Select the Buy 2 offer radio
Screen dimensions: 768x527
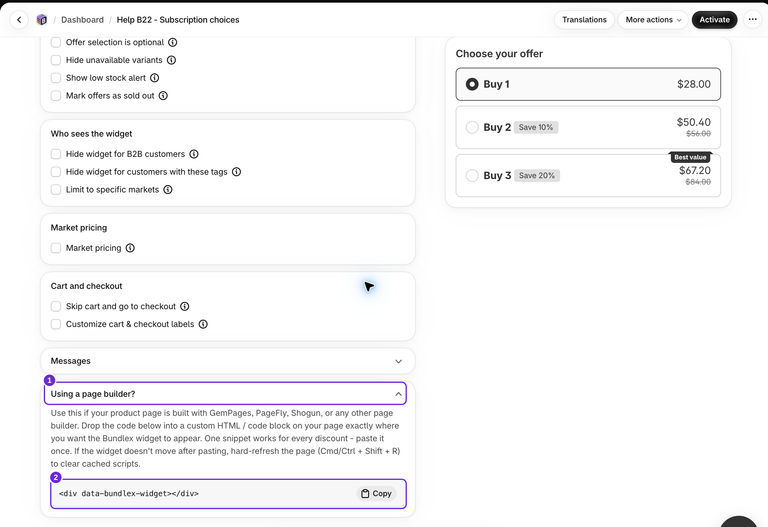coord(472,127)
